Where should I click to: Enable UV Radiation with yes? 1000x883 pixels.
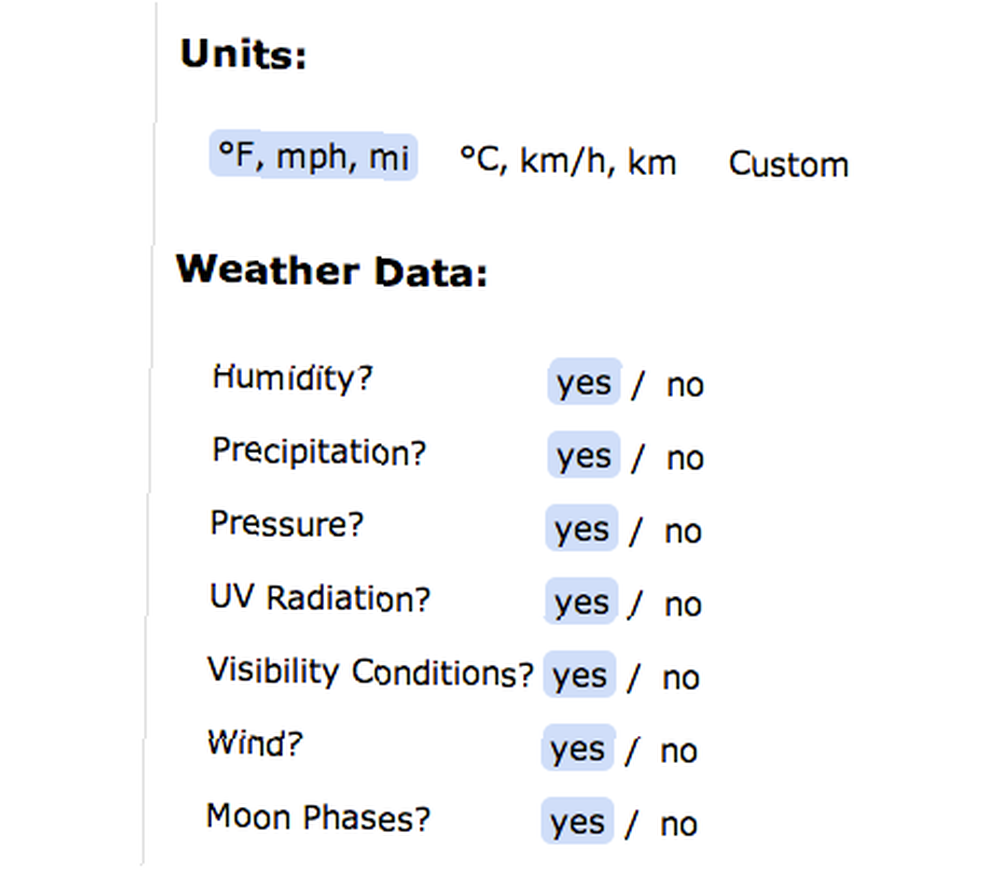[581, 601]
